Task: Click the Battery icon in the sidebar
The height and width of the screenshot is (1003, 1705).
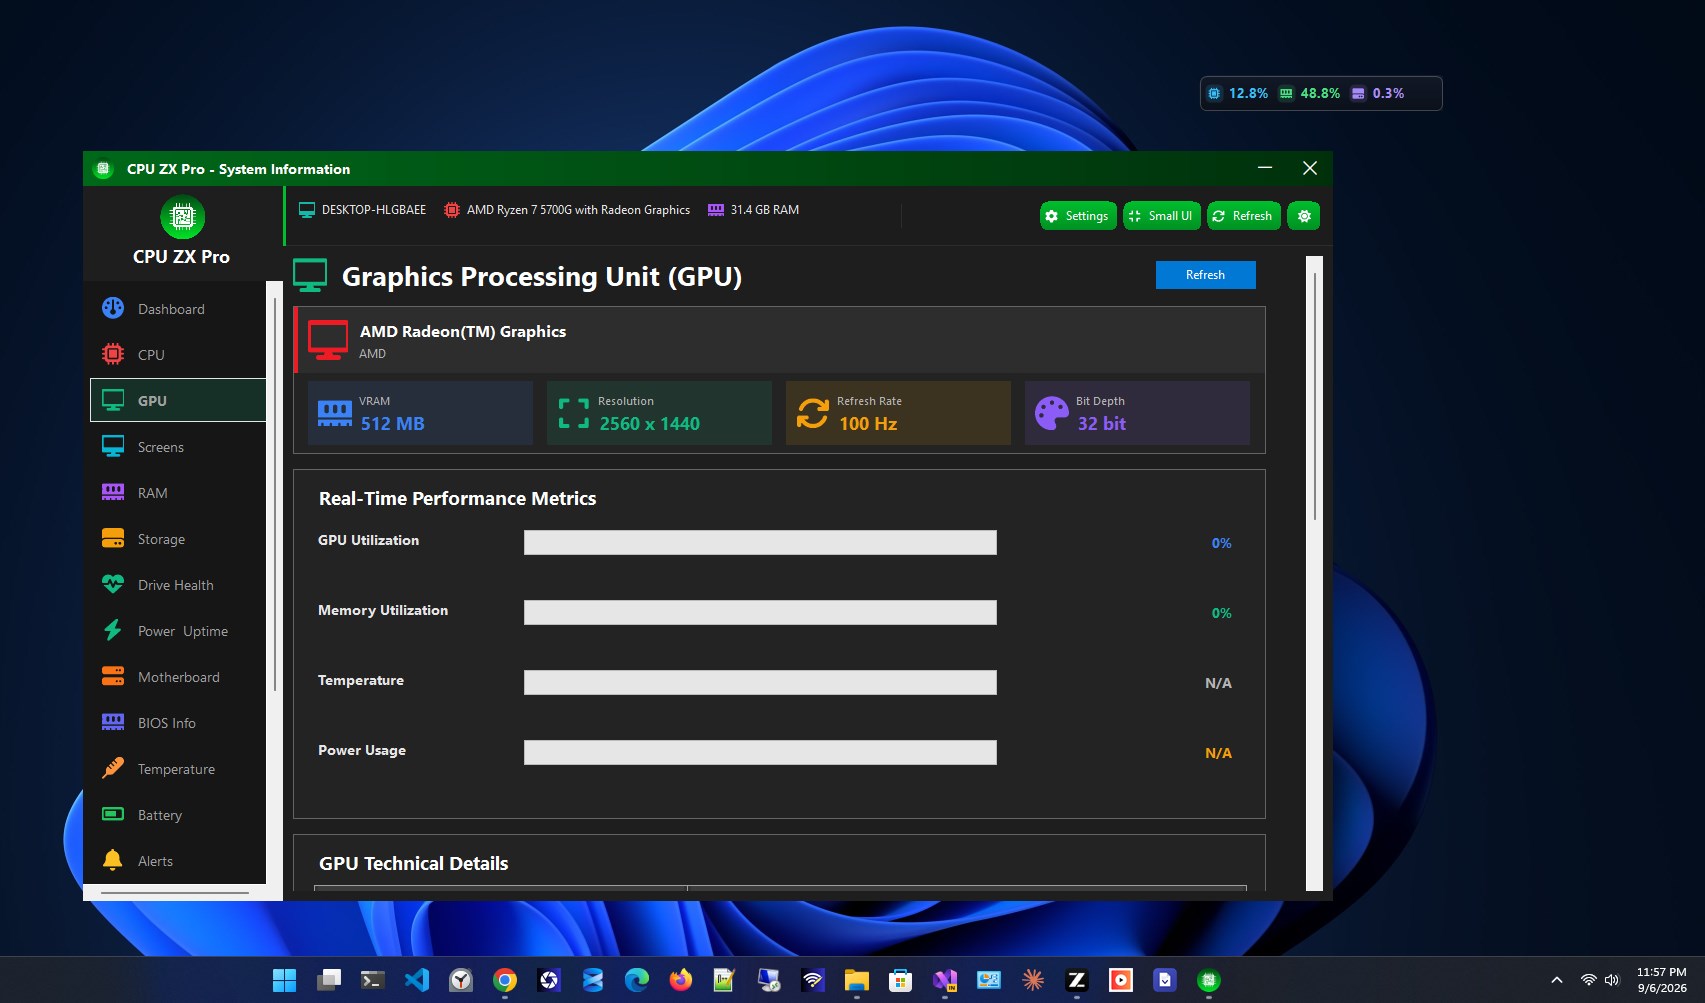Action: [113, 815]
